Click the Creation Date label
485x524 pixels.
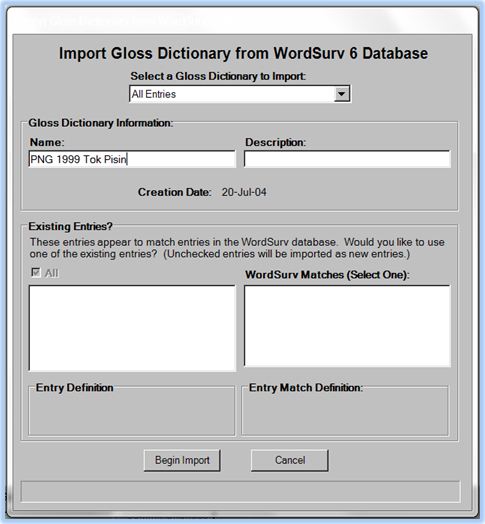point(175,192)
